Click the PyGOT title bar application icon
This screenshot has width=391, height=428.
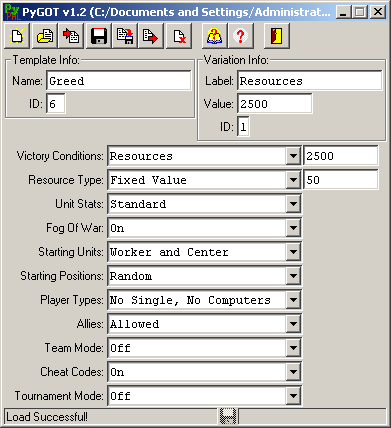12,12
